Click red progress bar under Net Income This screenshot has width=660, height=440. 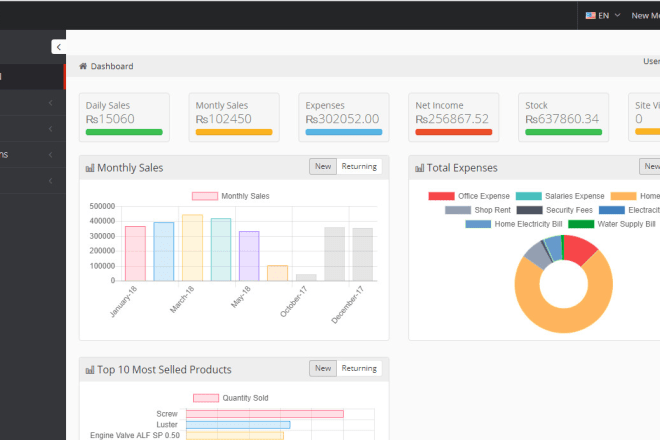tap(454, 132)
